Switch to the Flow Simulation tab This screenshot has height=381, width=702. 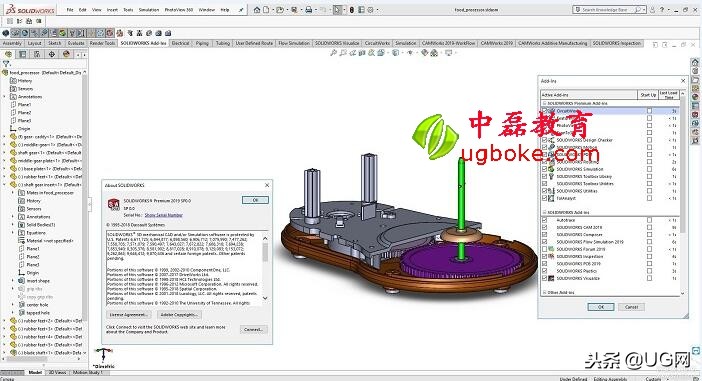[294, 43]
